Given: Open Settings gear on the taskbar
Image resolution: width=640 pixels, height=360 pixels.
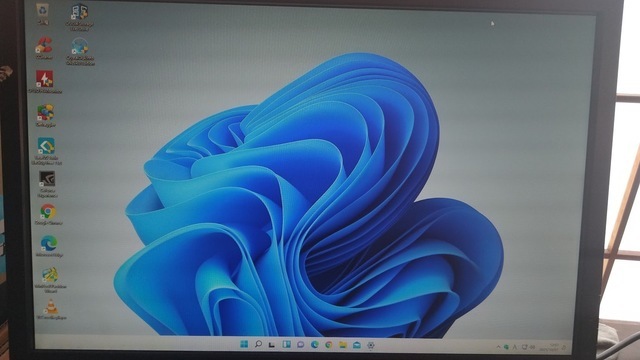Looking at the screenshot, I should coord(371,346).
